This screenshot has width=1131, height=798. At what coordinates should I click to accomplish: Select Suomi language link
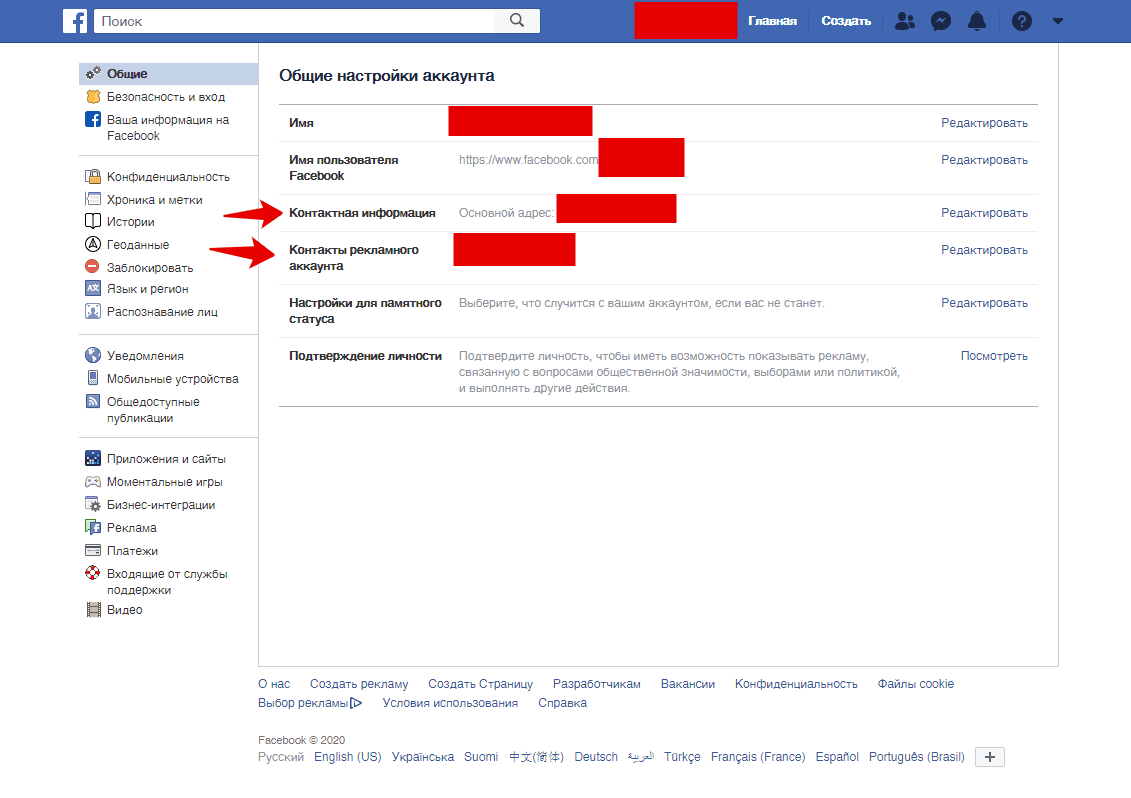[x=481, y=757]
